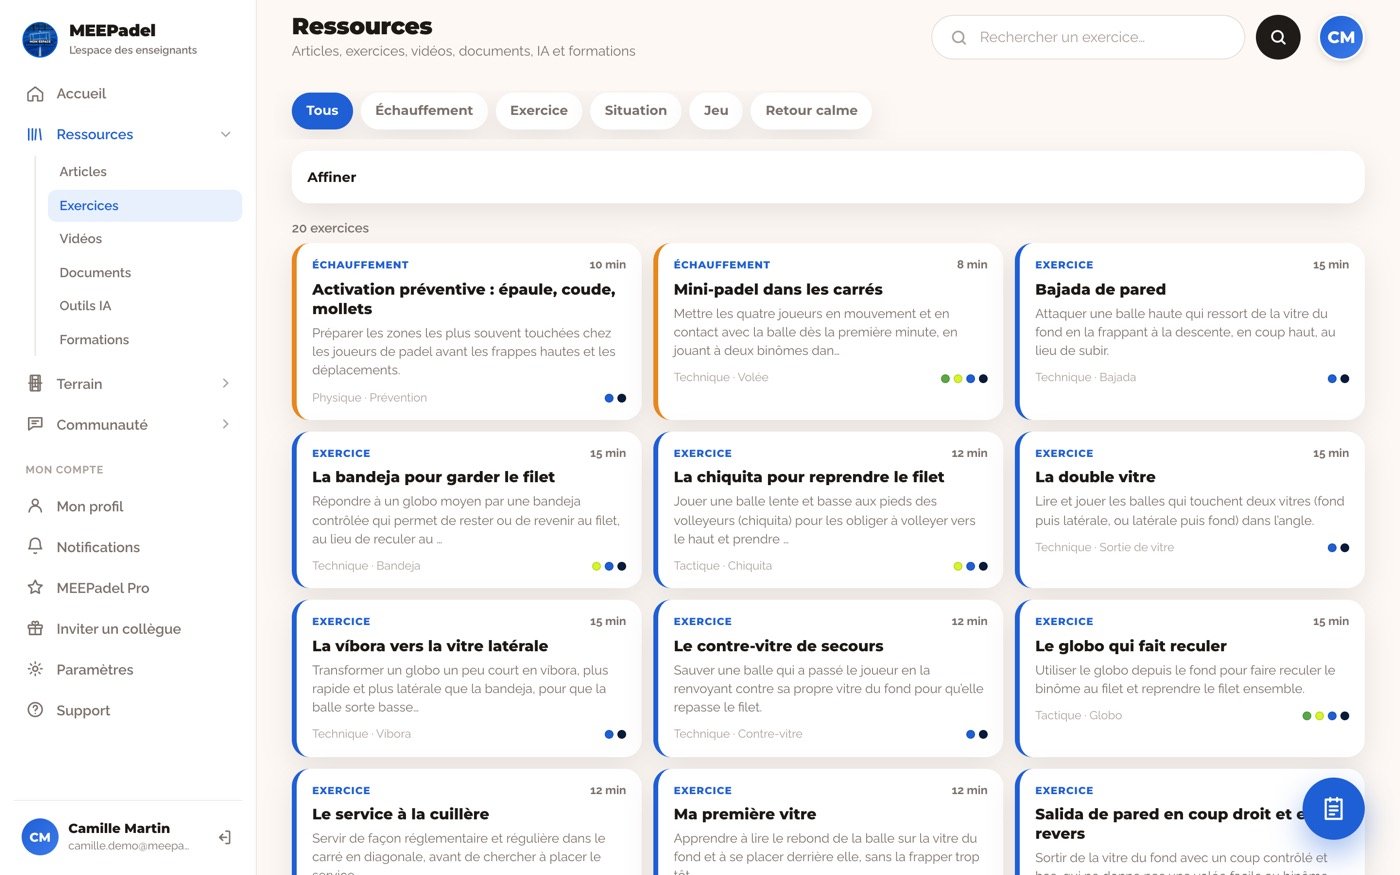Image resolution: width=1400 pixels, height=875 pixels.
Task: Click the floating clipboard button
Action: click(x=1333, y=808)
